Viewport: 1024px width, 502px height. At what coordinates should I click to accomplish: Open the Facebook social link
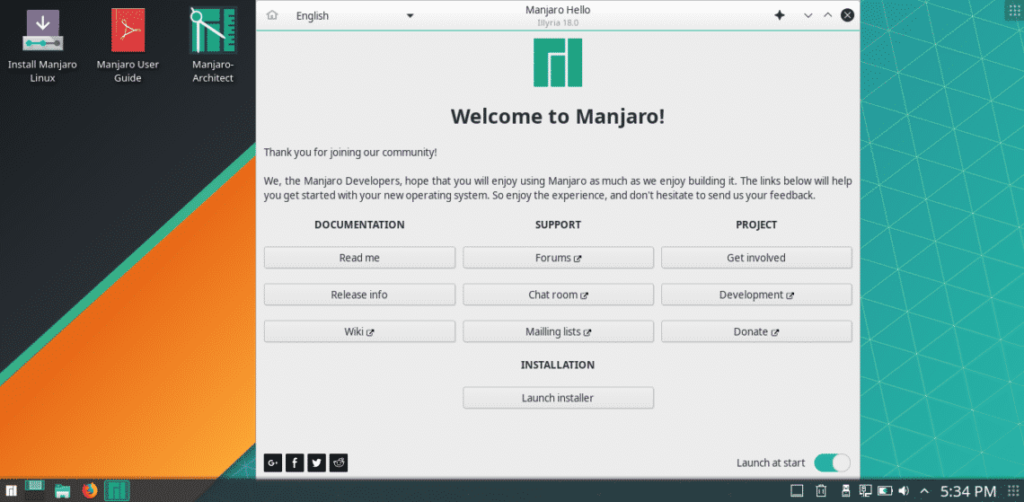tap(295, 463)
